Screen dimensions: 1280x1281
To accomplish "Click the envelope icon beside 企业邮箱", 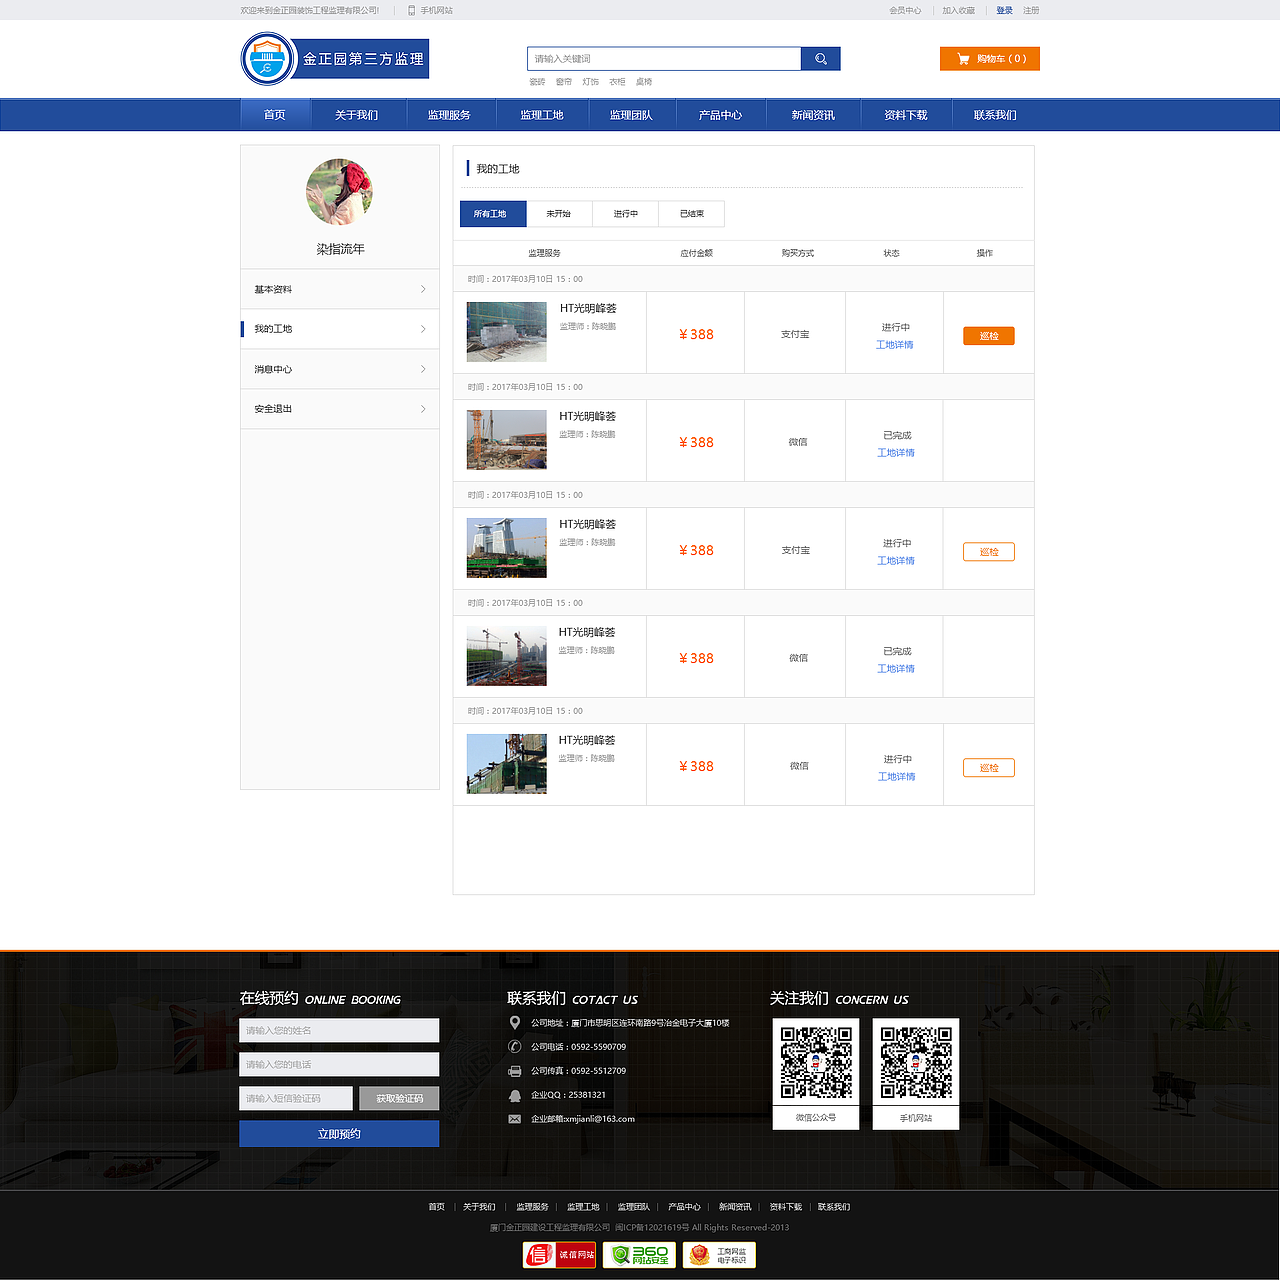I will pyautogui.click(x=514, y=1119).
